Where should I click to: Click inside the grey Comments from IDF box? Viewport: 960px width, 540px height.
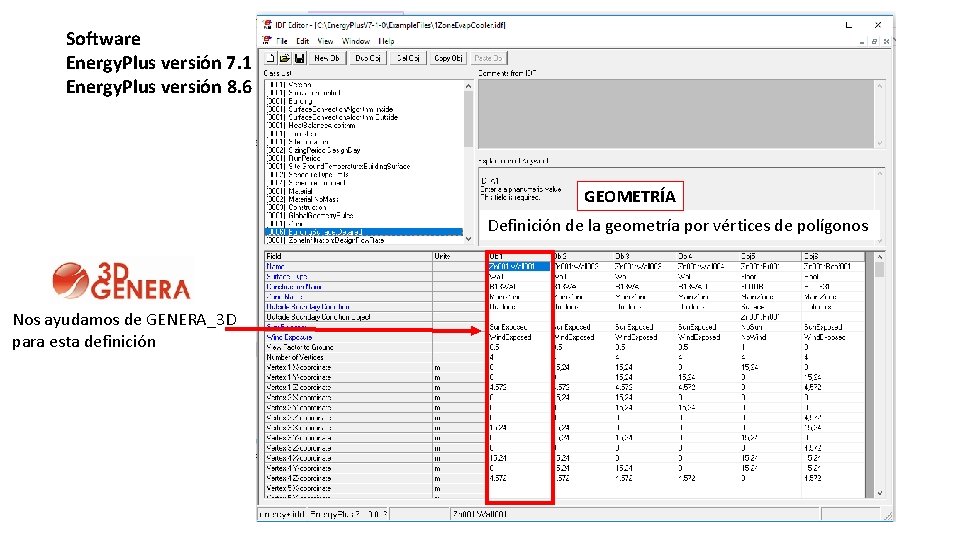[x=676, y=114]
